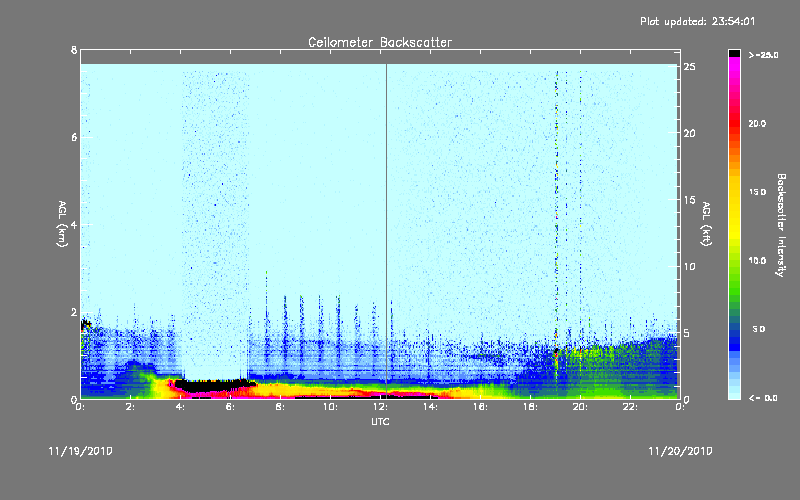Click the 8 tick on km axis
This screenshot has width=800, height=500.
coord(74,50)
